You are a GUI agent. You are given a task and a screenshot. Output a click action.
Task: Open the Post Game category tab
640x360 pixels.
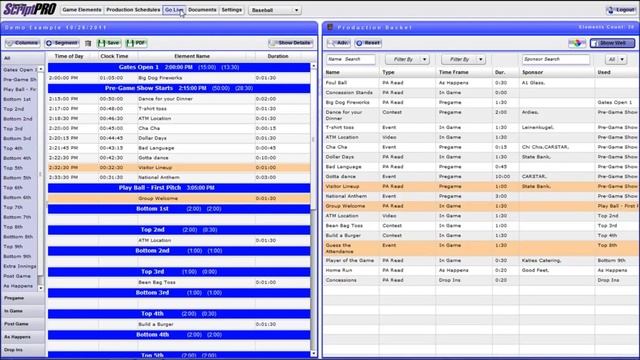[x=23, y=324]
